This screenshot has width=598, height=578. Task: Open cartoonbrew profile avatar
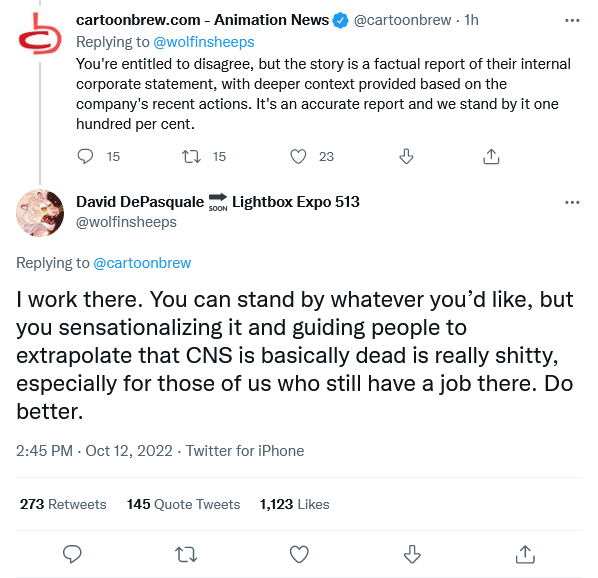click(x=40, y=34)
